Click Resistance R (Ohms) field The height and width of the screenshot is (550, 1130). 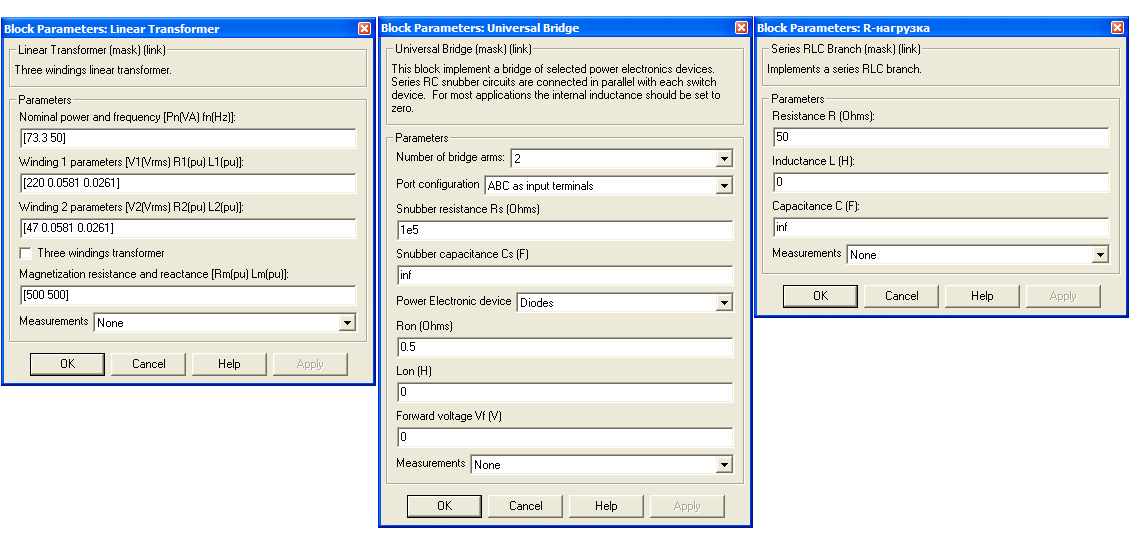[x=941, y=138]
